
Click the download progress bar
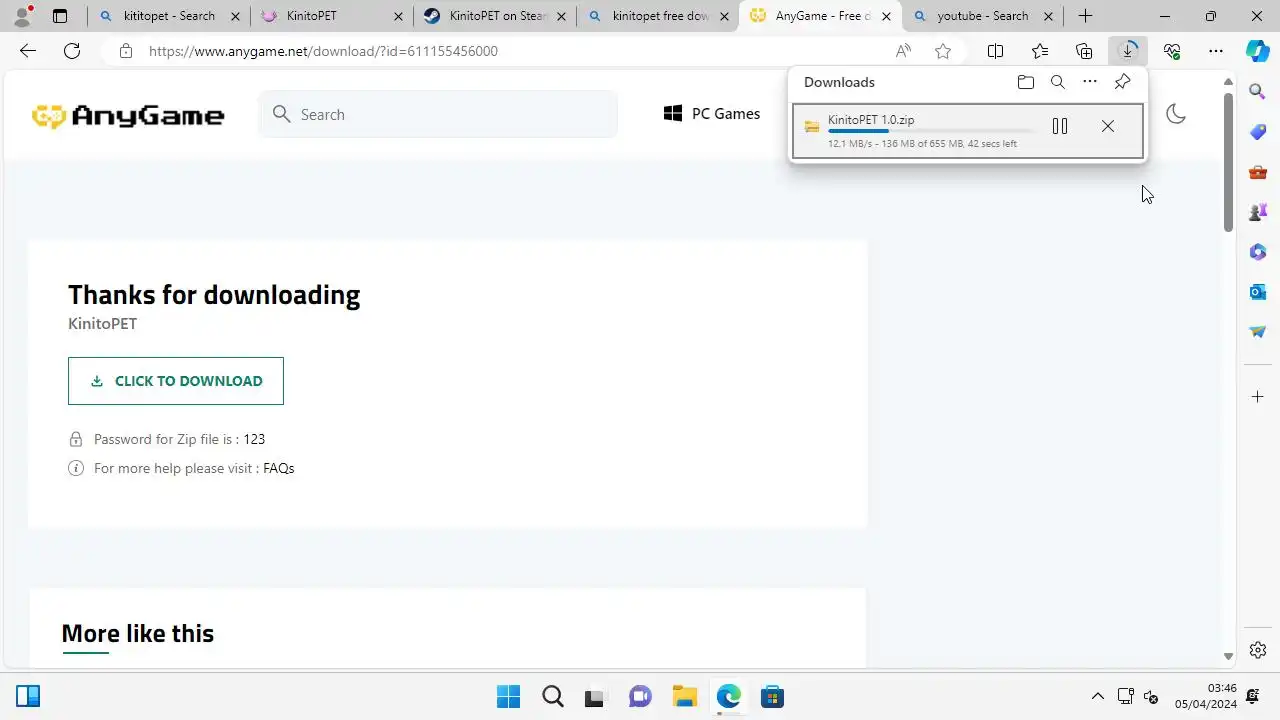(931, 131)
